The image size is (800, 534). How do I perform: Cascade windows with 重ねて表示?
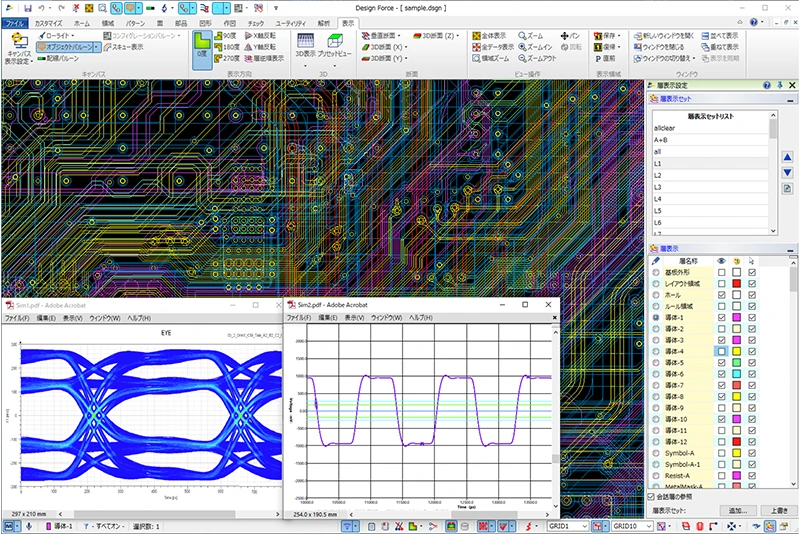(720, 47)
